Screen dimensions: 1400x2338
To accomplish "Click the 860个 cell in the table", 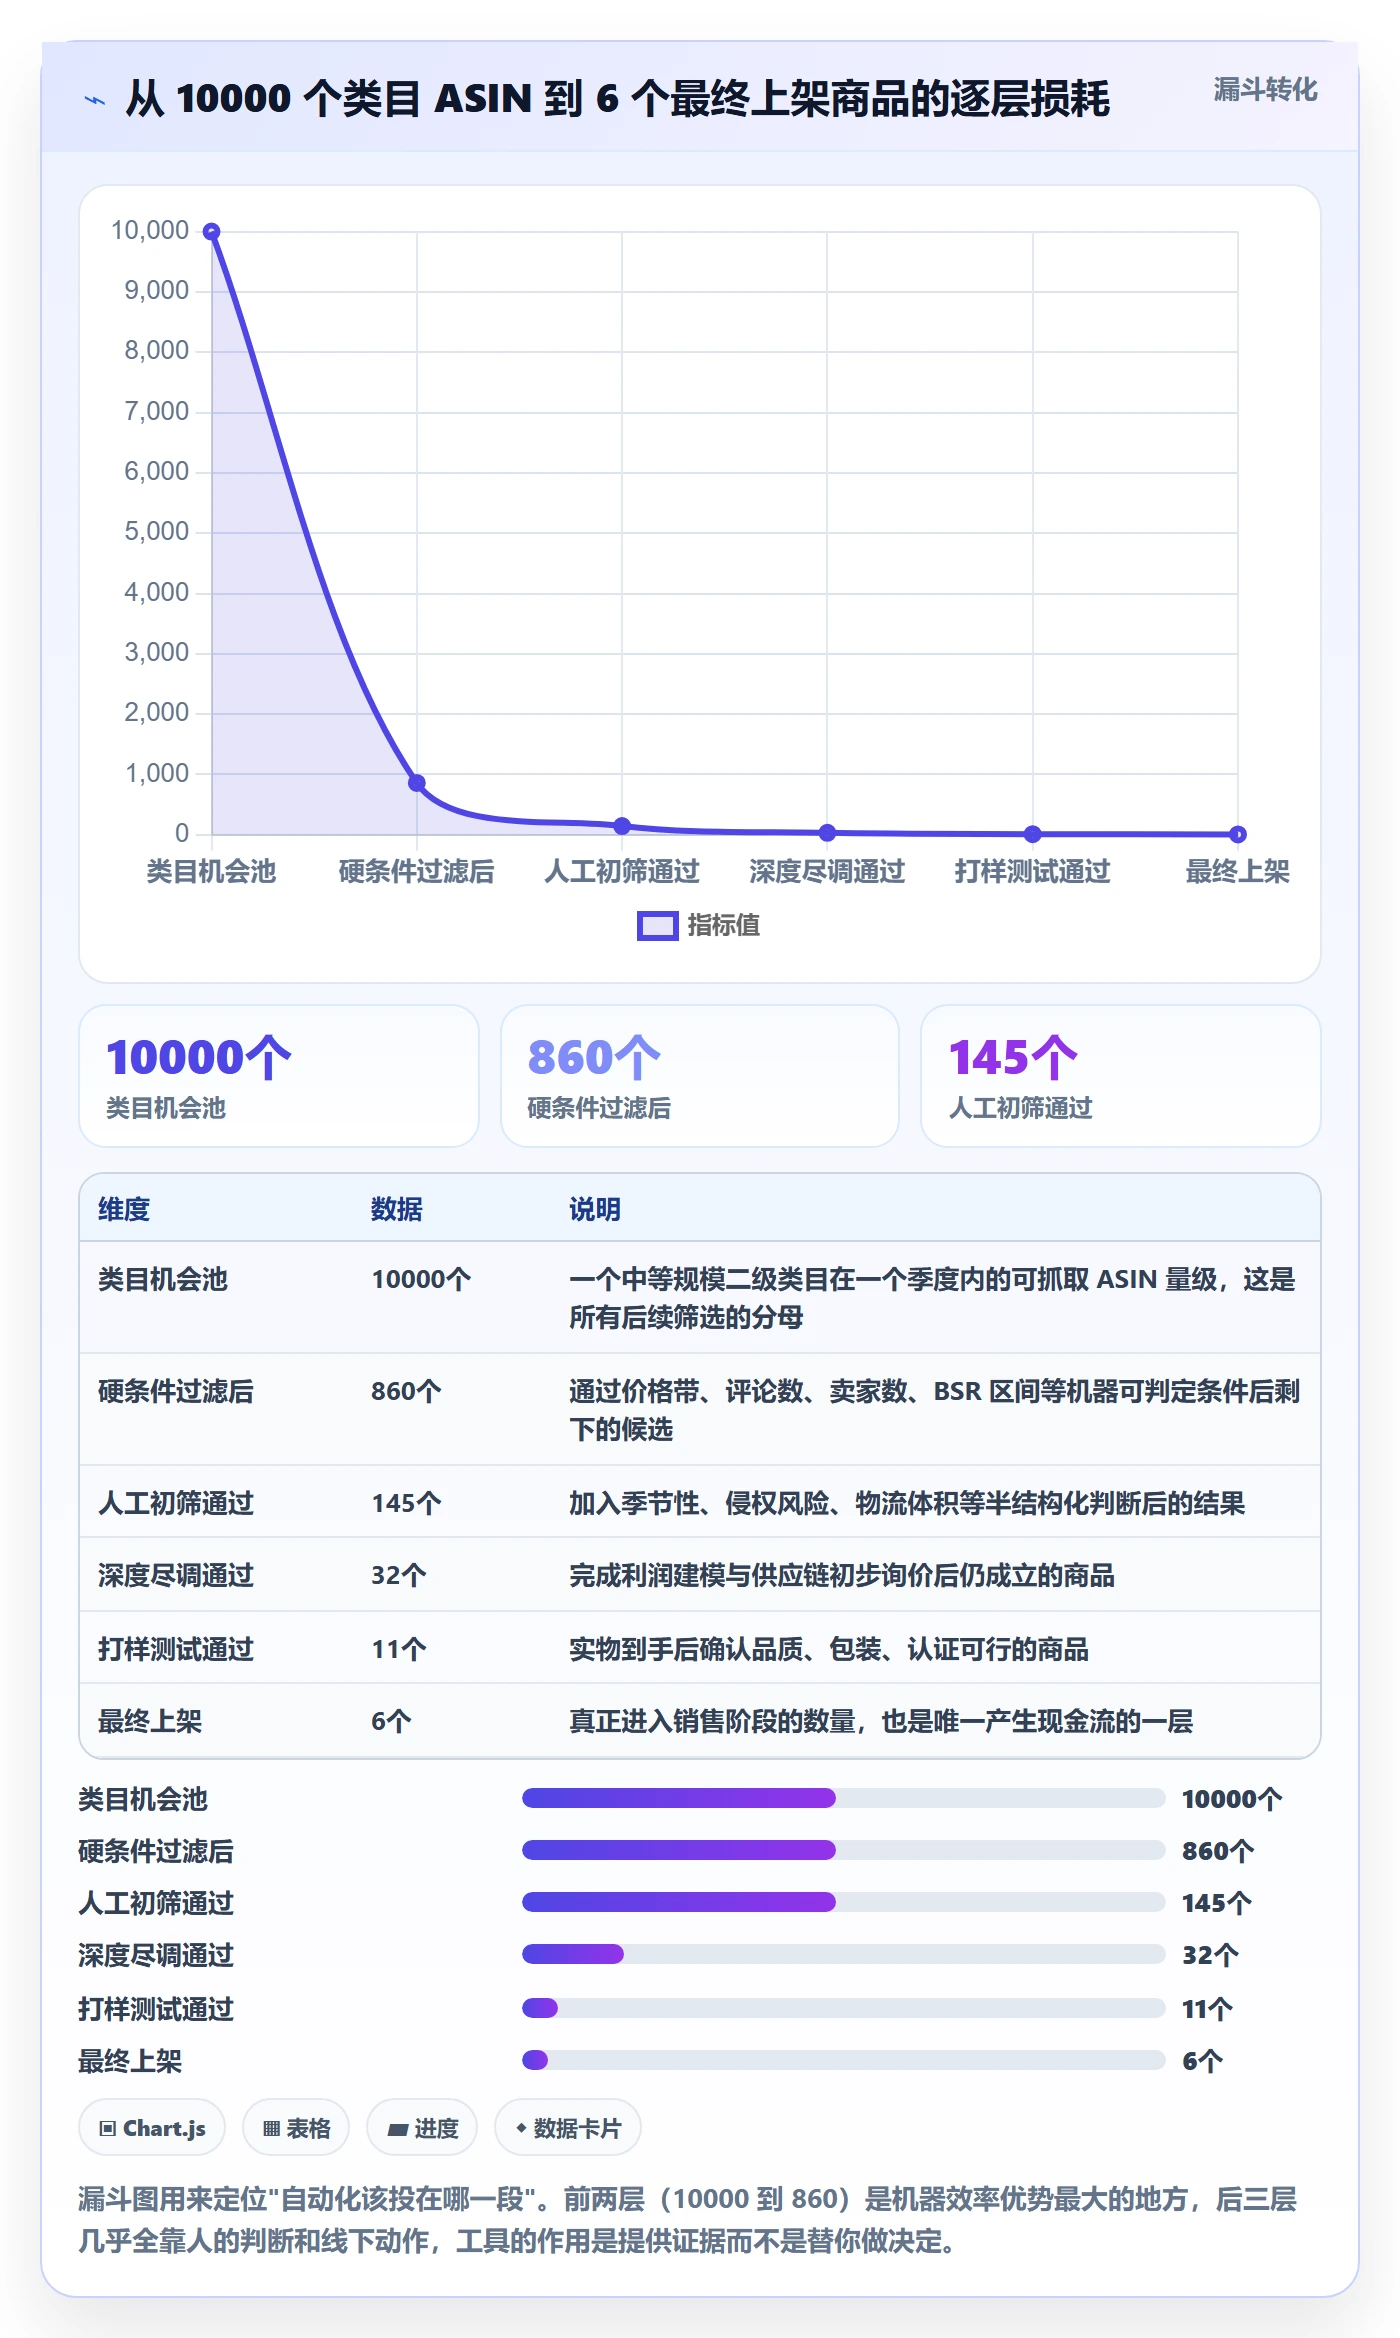I will 406,1391.
